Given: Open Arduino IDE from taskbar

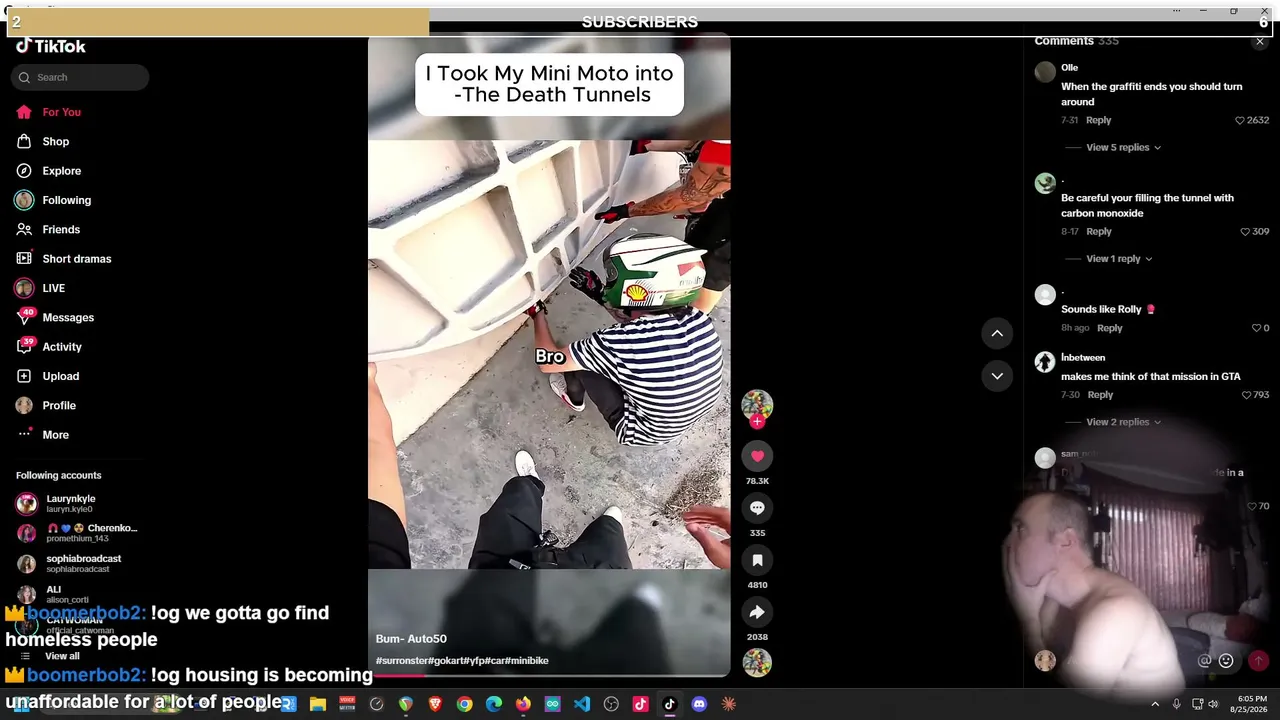Looking at the screenshot, I should [552, 704].
